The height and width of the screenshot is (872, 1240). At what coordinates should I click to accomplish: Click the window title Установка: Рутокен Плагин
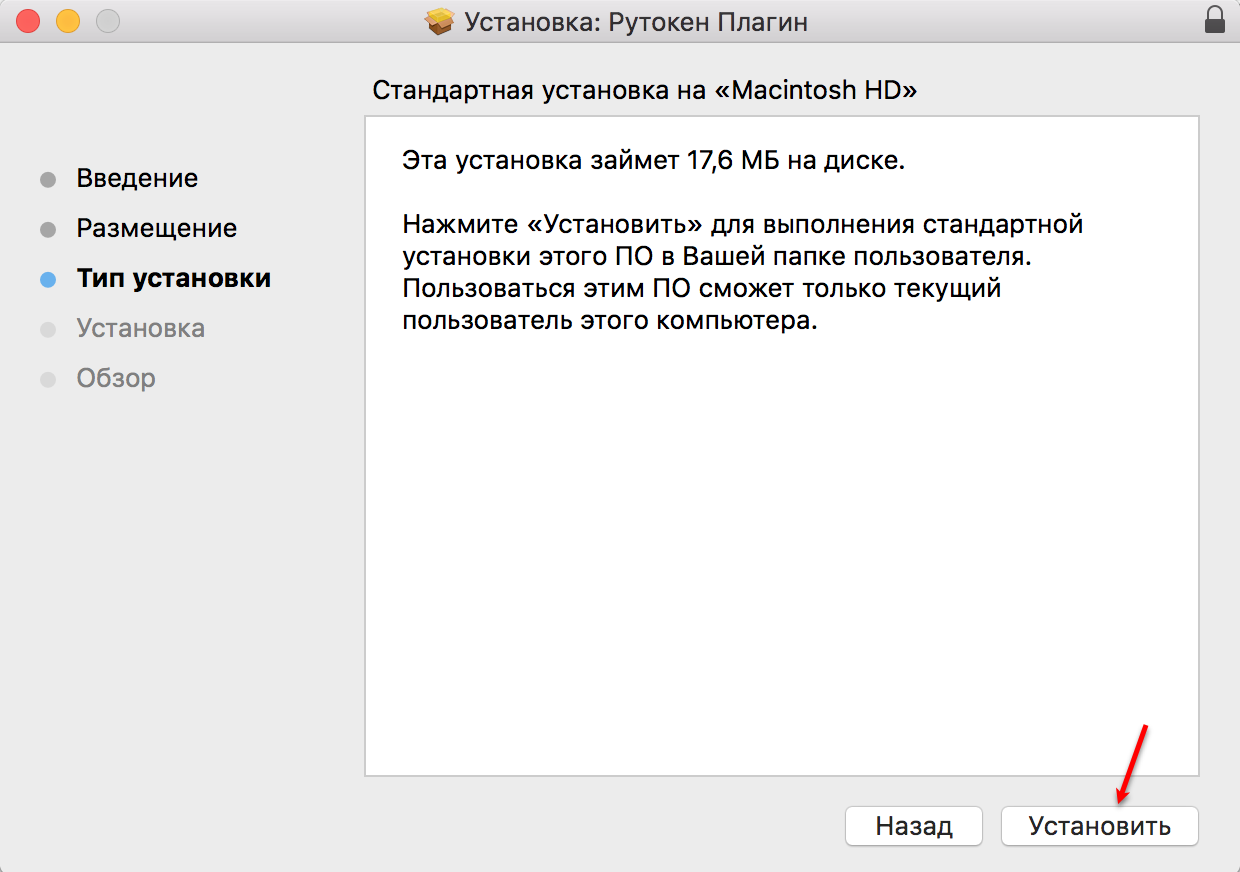point(635,21)
